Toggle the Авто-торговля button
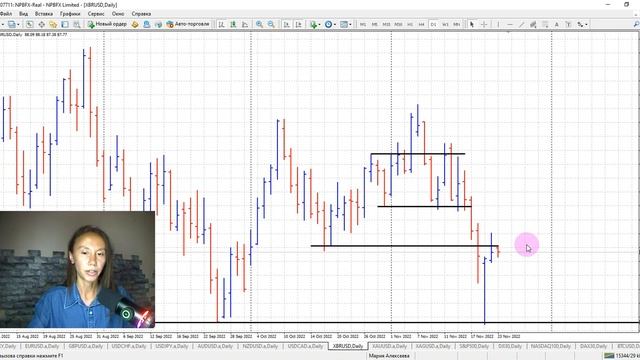 188,24
